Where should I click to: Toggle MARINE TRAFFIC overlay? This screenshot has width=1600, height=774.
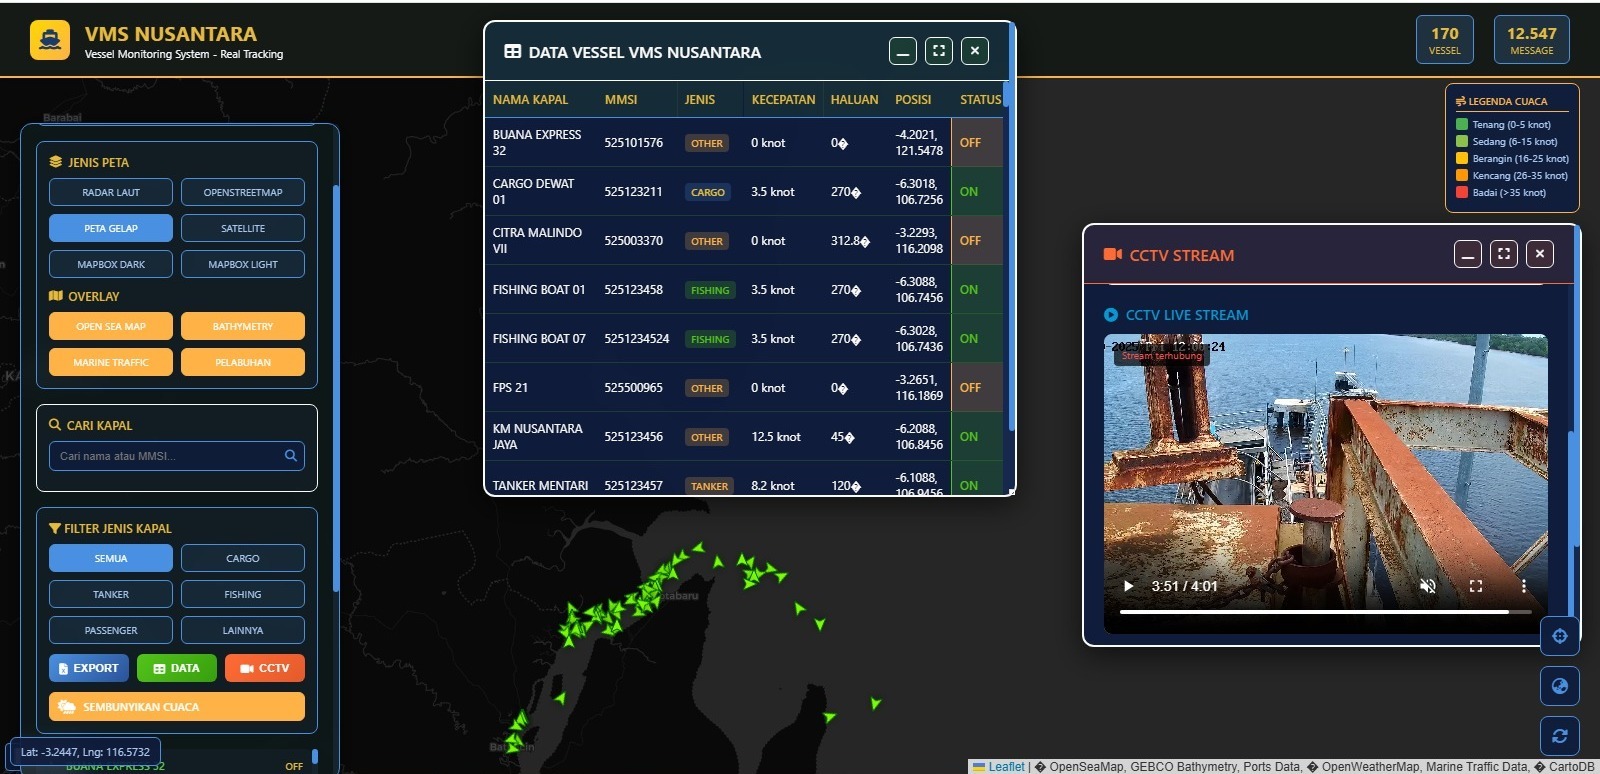click(x=111, y=362)
